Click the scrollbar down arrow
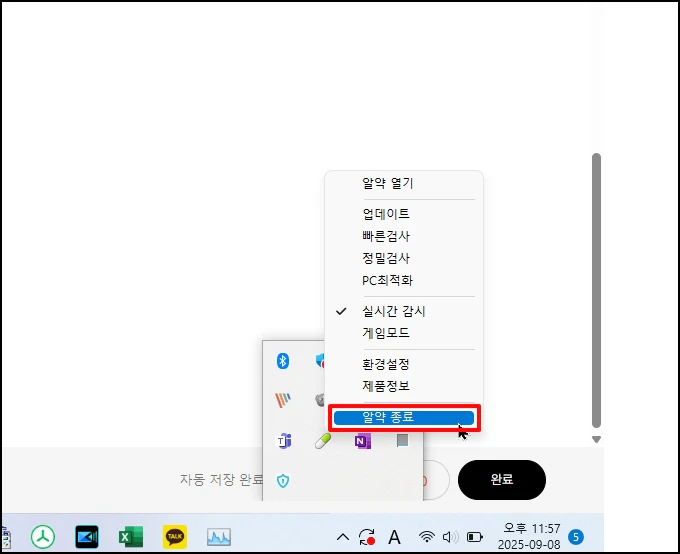The height and width of the screenshot is (554, 680). [x=596, y=439]
